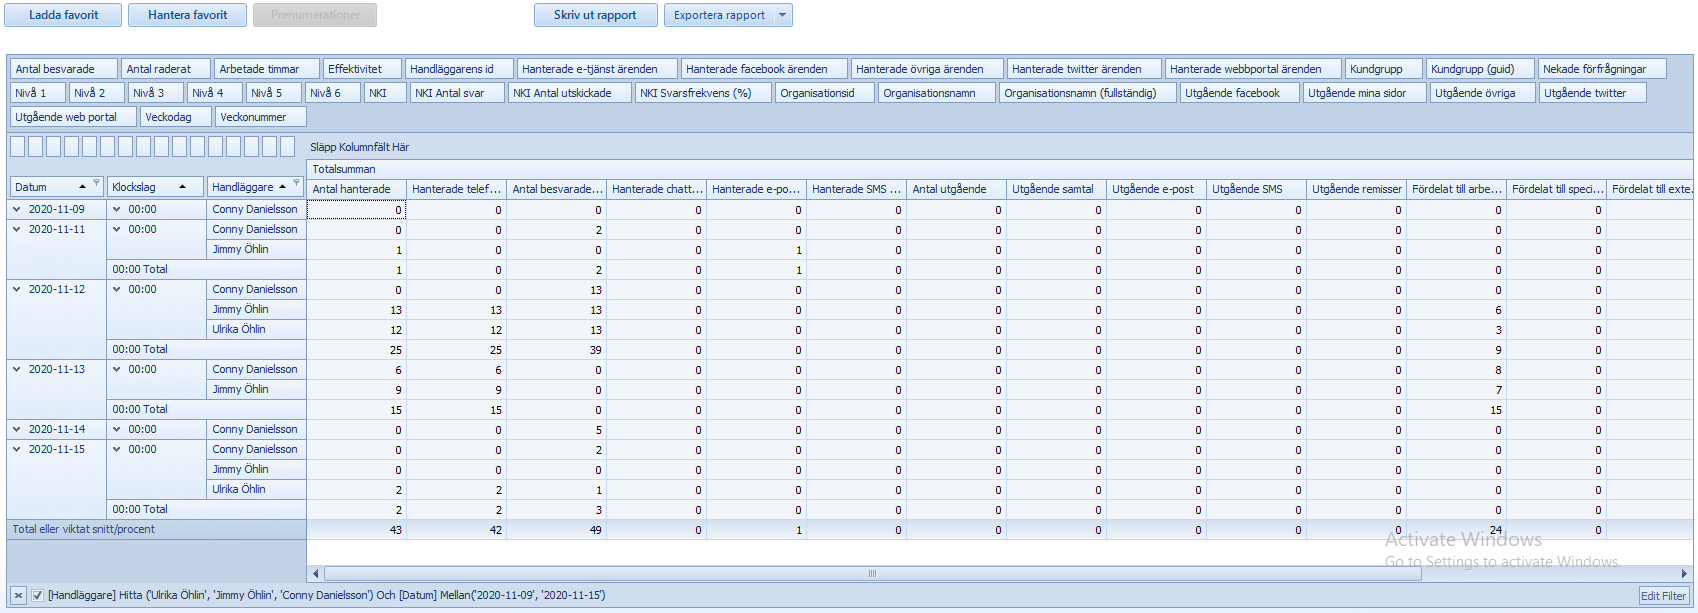Select the Antal besvarade field chip
Screen dimensions: 1698x613
pyautogui.click(x=64, y=69)
